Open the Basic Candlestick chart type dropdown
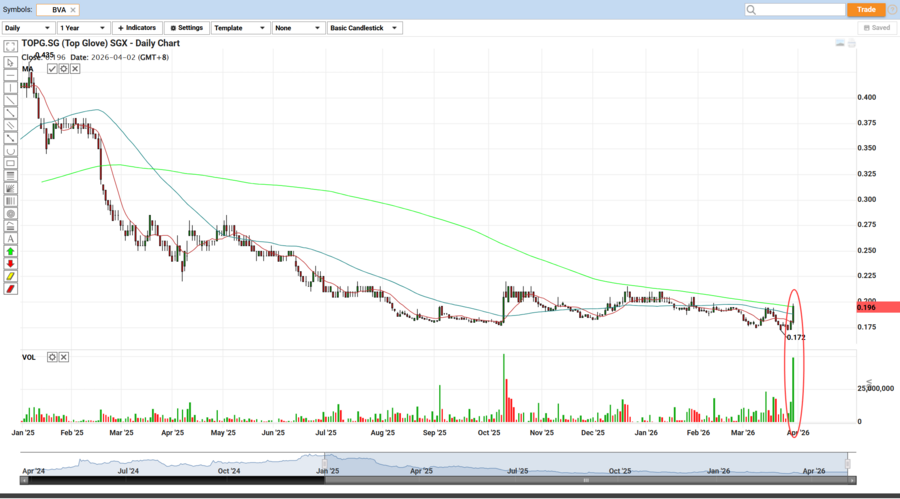Screen dimensions: 900x499 point(364,28)
